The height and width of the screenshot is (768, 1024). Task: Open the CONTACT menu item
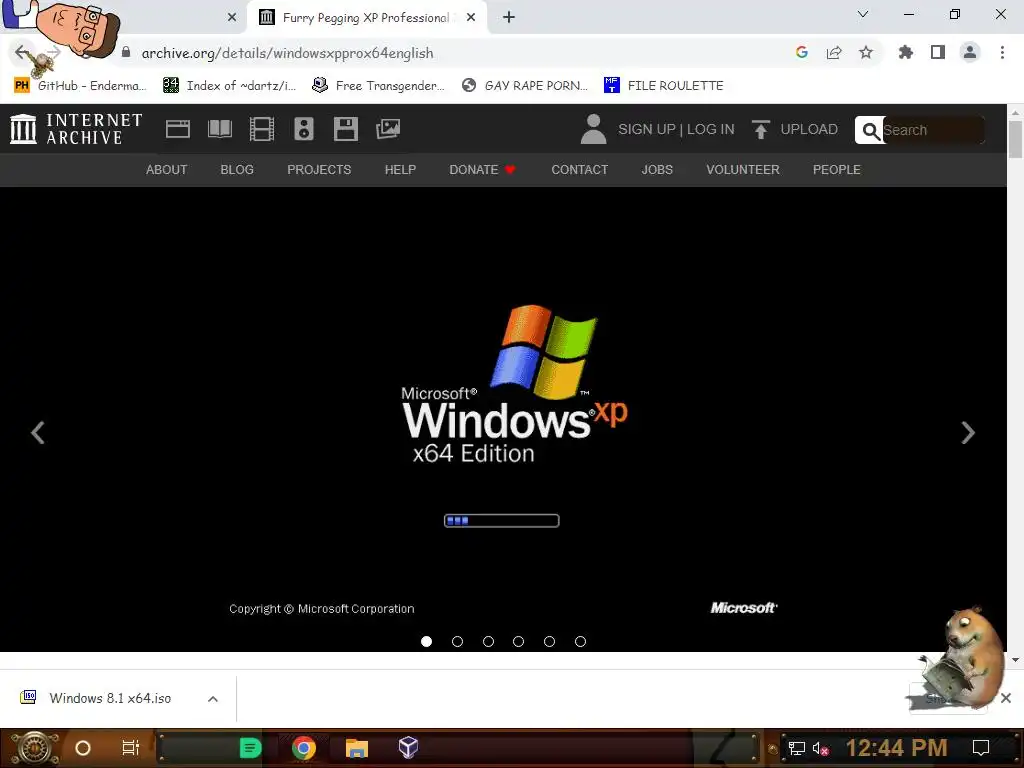(x=580, y=170)
